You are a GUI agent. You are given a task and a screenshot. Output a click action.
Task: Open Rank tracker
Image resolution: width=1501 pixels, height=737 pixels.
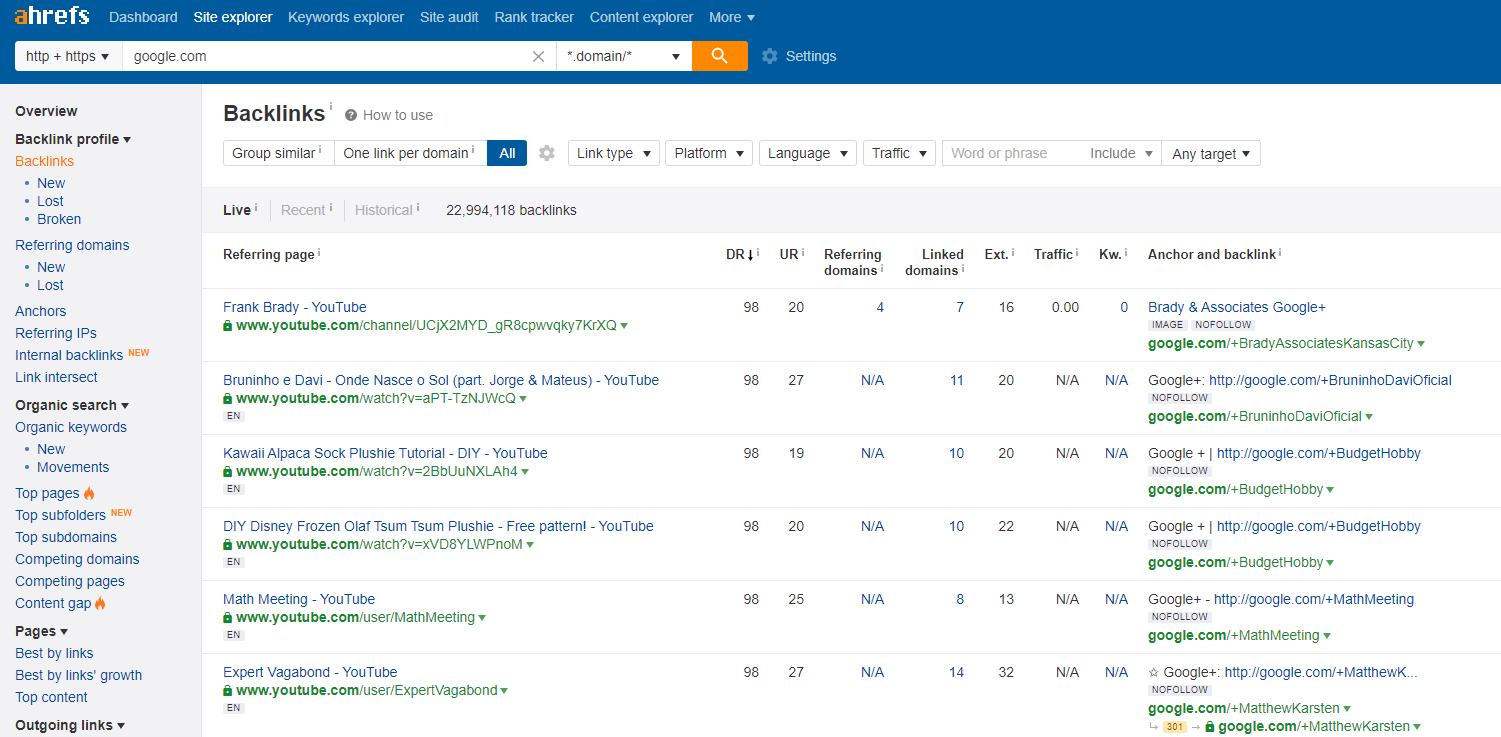click(534, 17)
